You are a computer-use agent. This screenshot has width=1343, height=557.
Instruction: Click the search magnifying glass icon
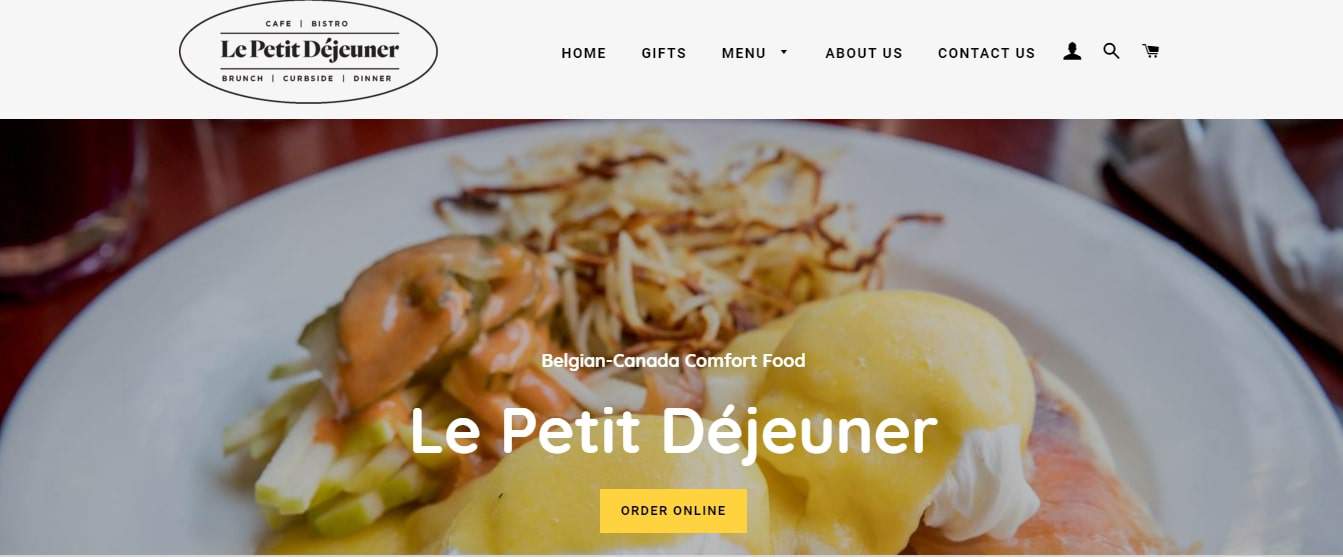[1111, 51]
